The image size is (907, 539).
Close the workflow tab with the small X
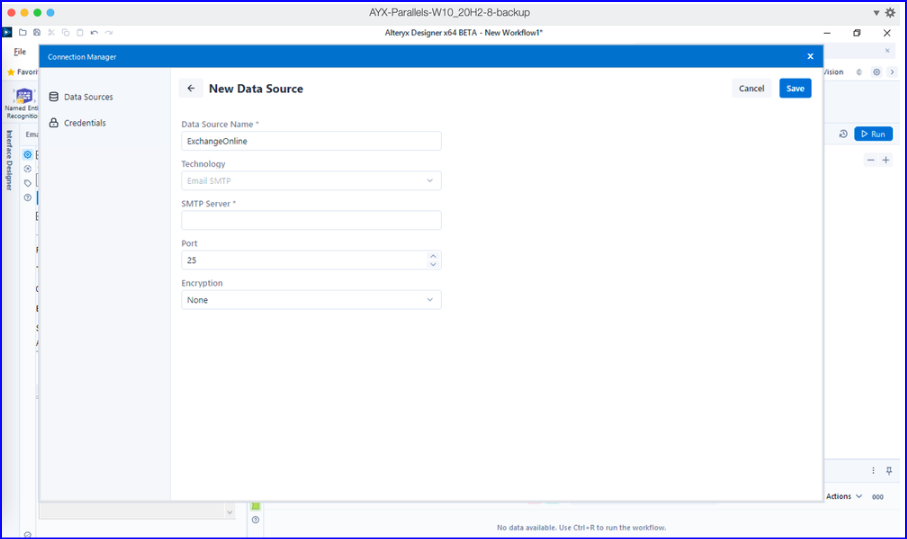click(887, 51)
